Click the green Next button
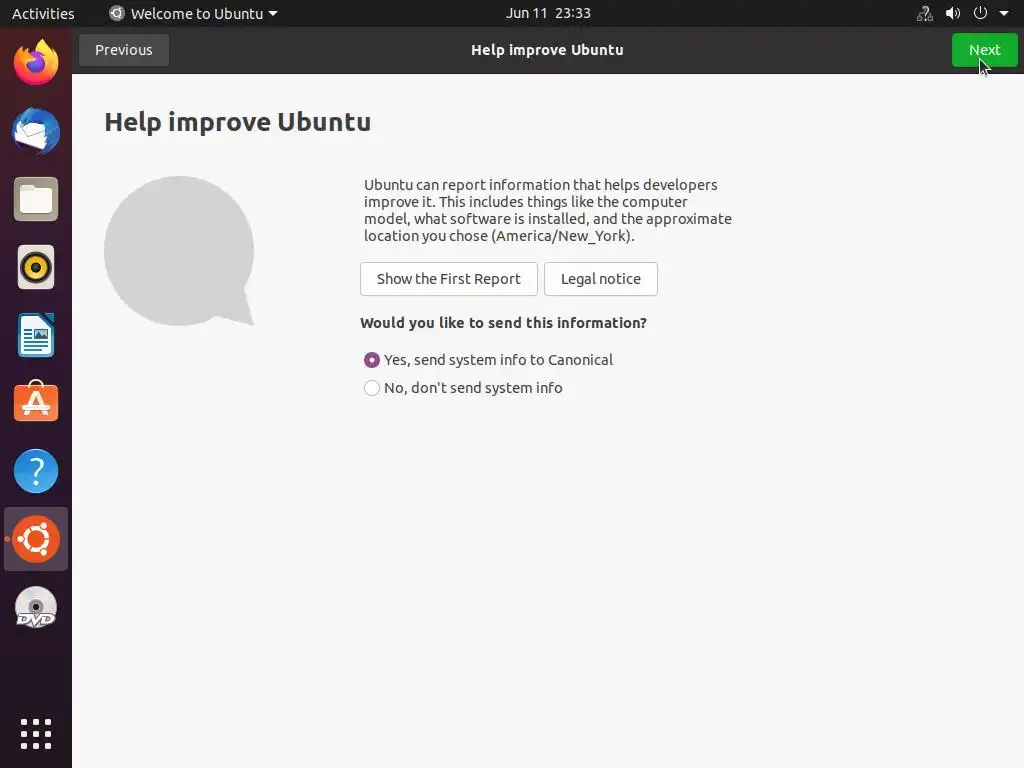Viewport: 1024px width, 768px height. (984, 50)
